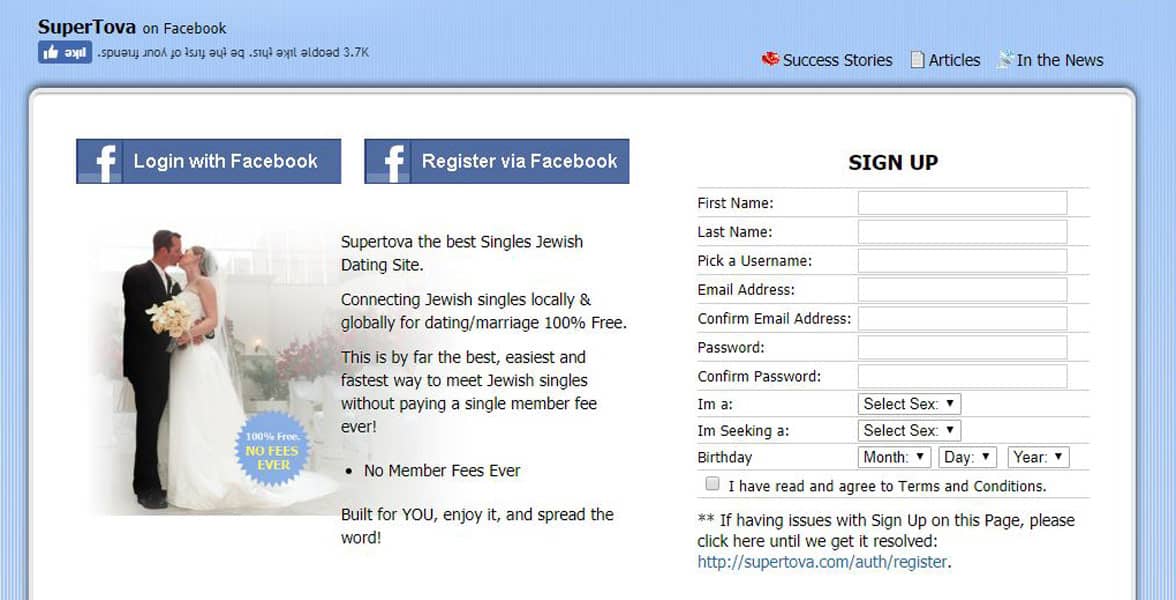Open the Im a Select Sex dropdown
The width and height of the screenshot is (1176, 600).
pyautogui.click(x=909, y=404)
